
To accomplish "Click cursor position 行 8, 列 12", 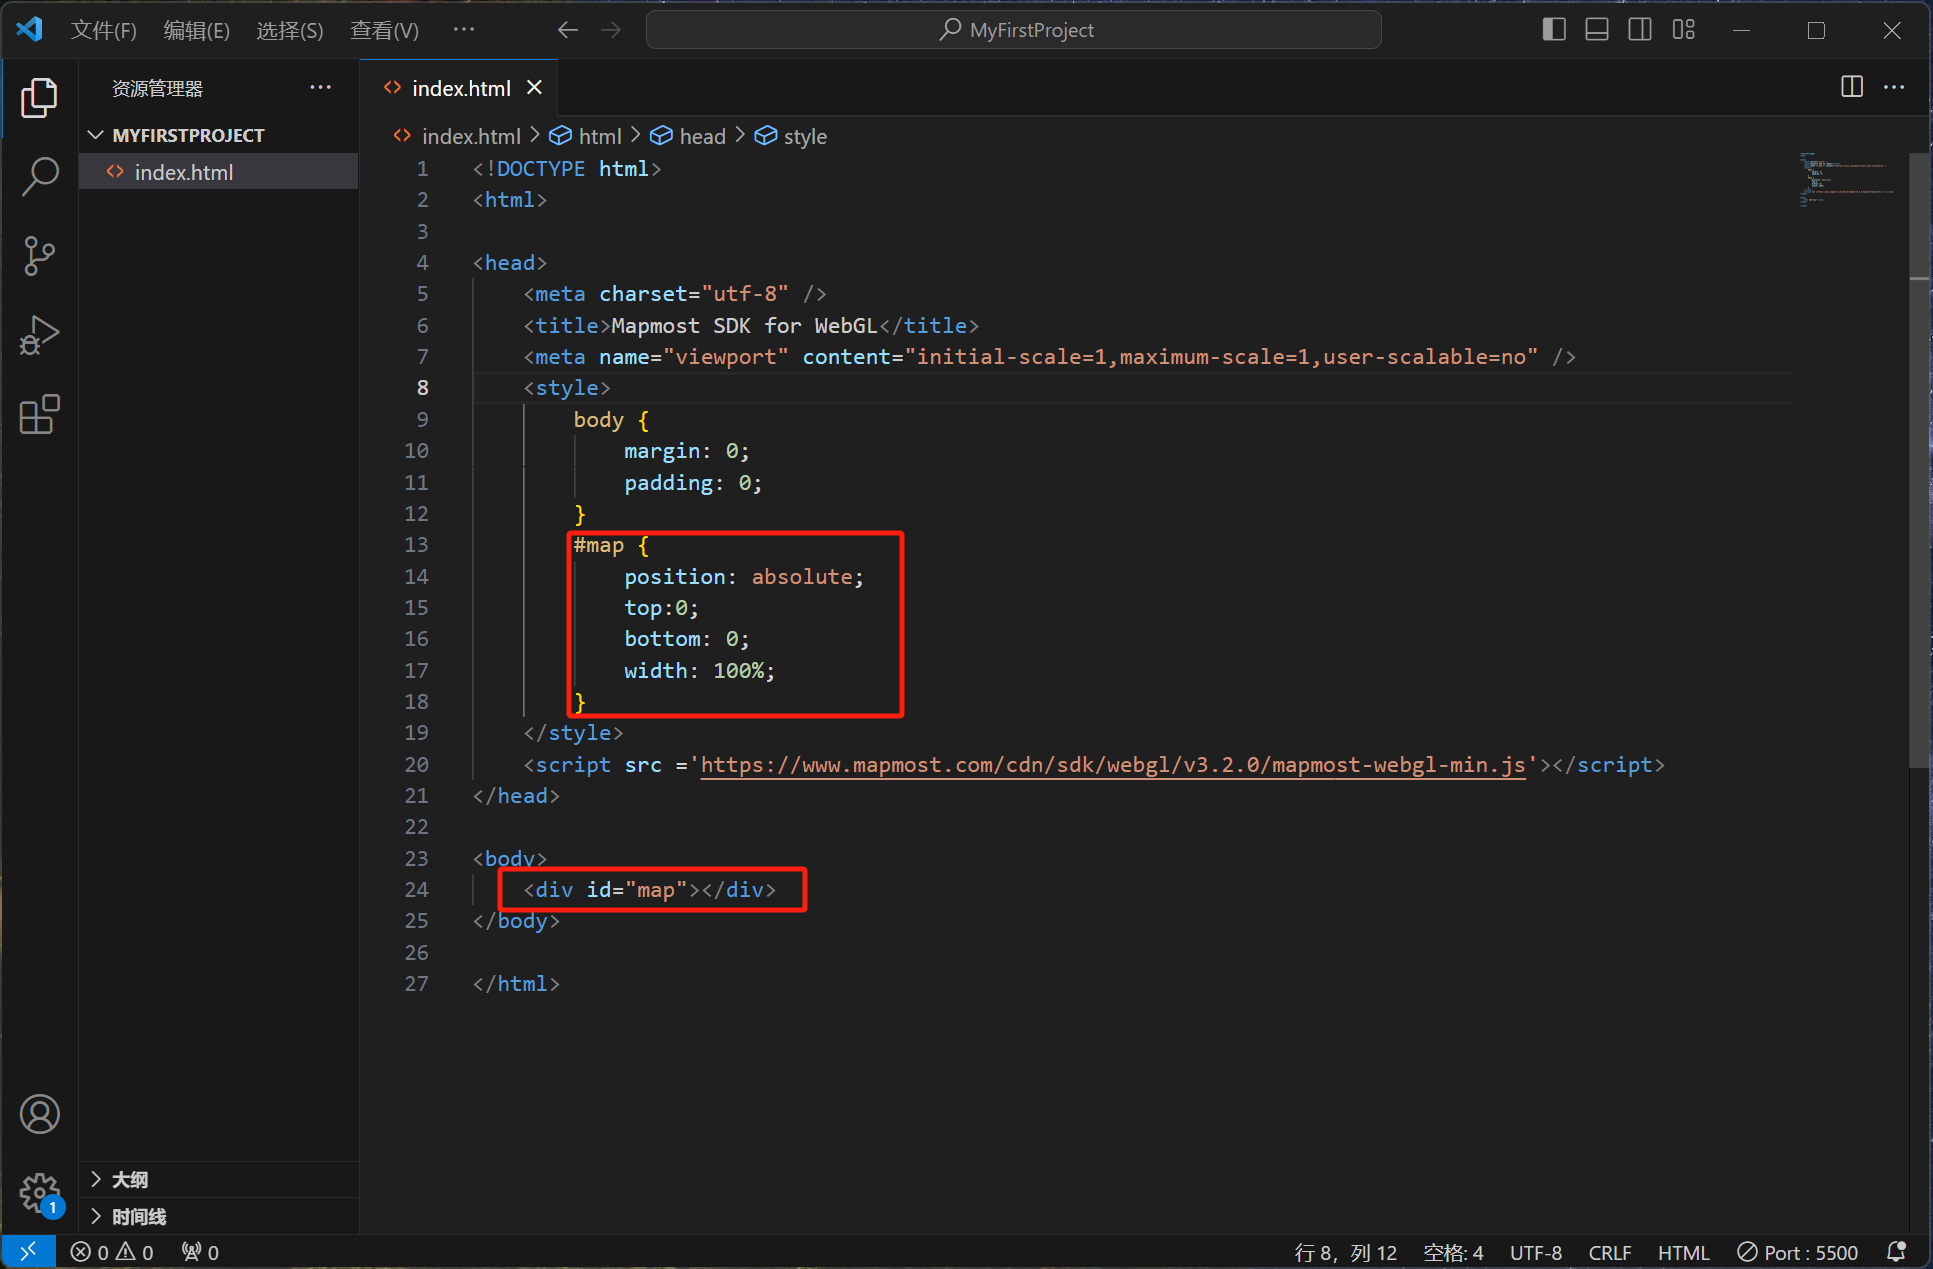I will pos(1345,1252).
